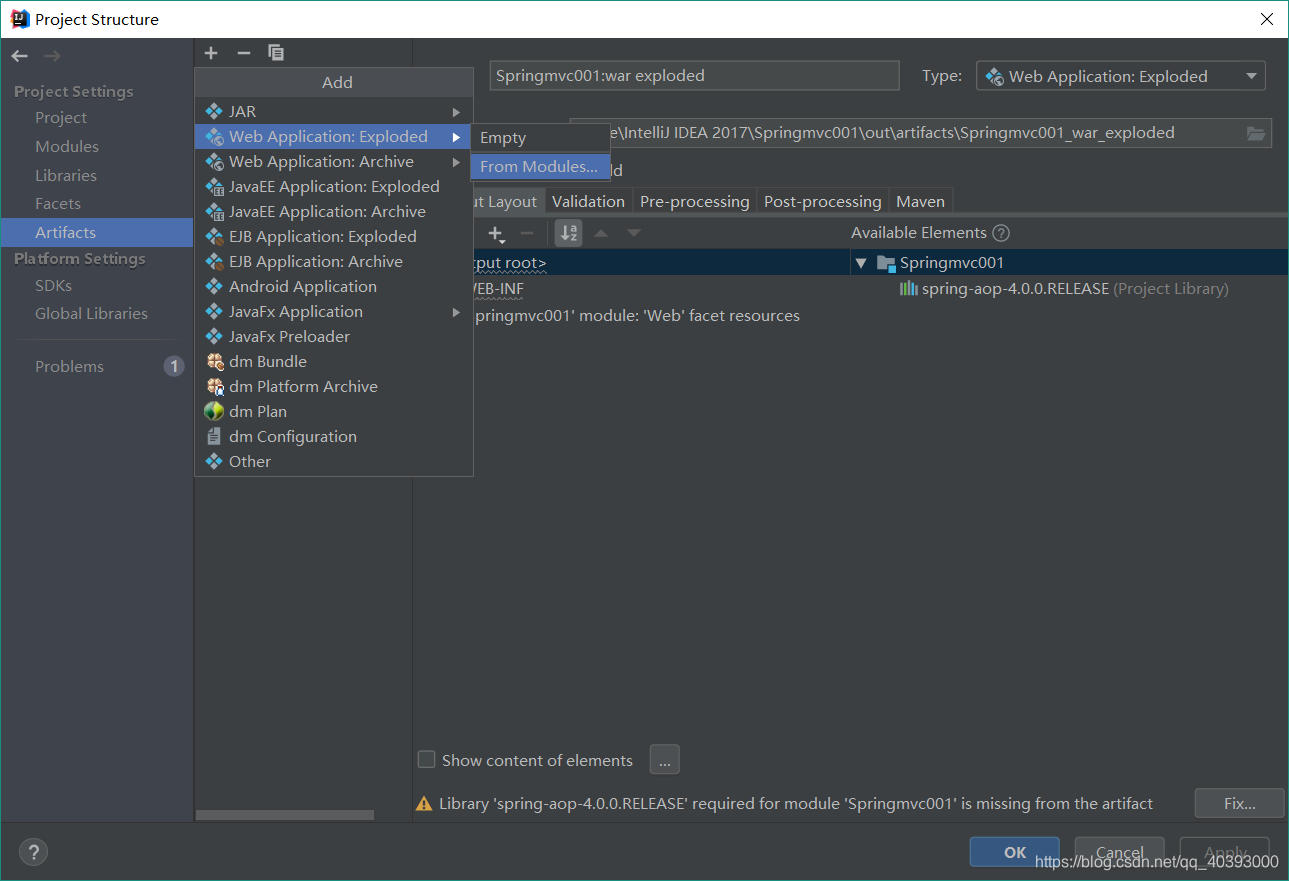Select JavaEE Application: Archive entry

coord(333,211)
